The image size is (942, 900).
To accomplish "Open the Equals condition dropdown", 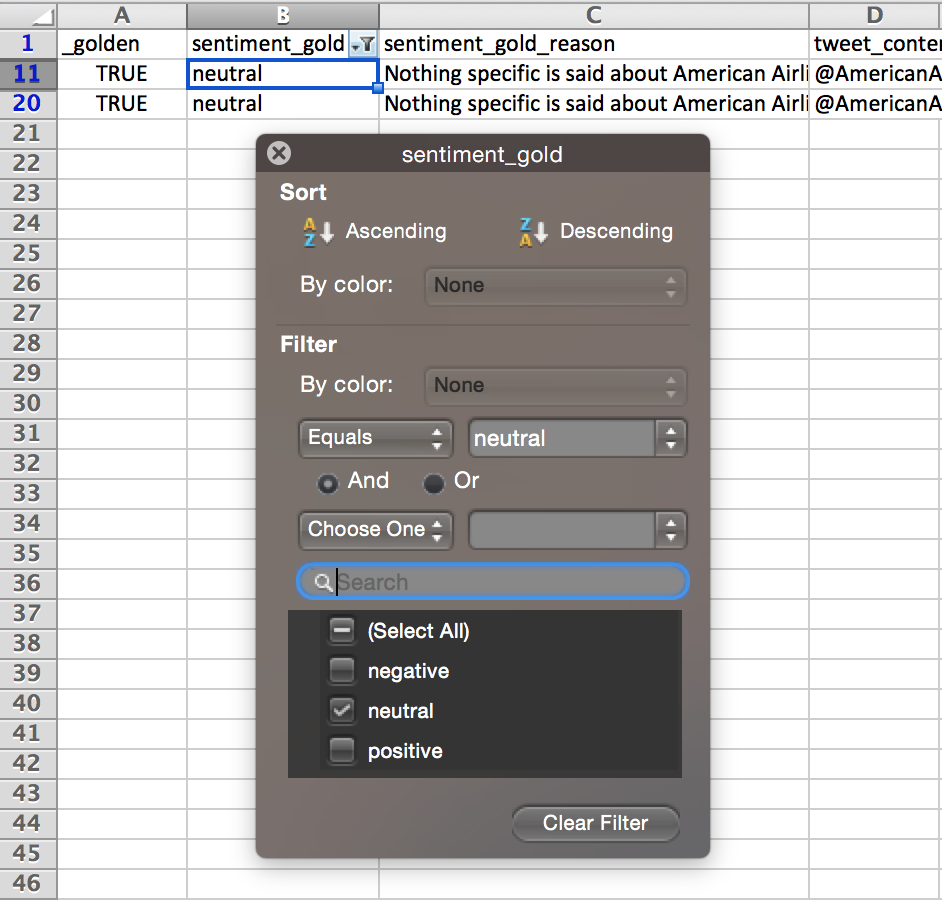I will [375, 438].
